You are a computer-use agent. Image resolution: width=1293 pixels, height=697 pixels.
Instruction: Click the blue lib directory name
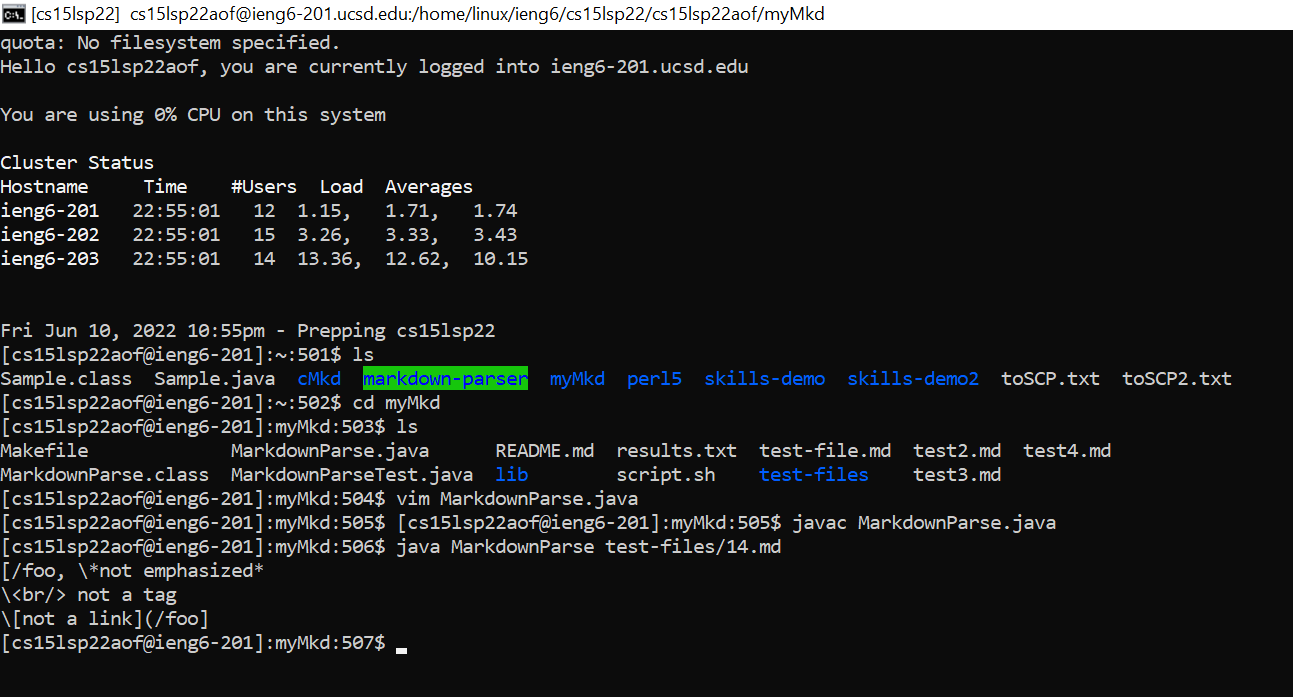[511, 475]
